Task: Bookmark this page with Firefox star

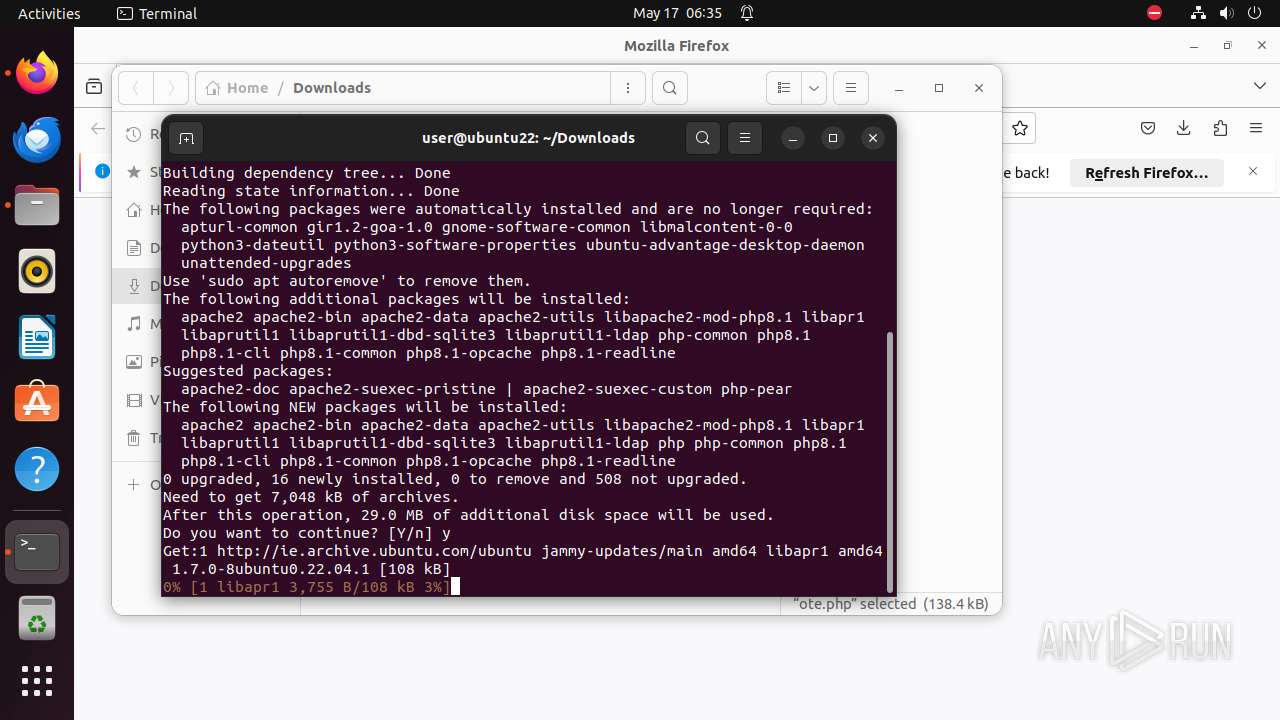Action: (1020, 128)
